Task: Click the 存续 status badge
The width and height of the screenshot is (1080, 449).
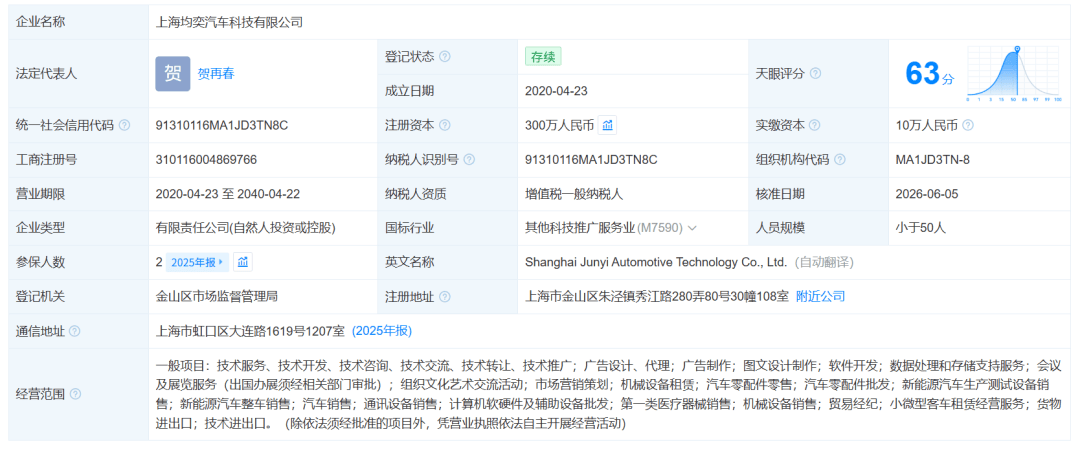Action: pyautogui.click(x=543, y=56)
